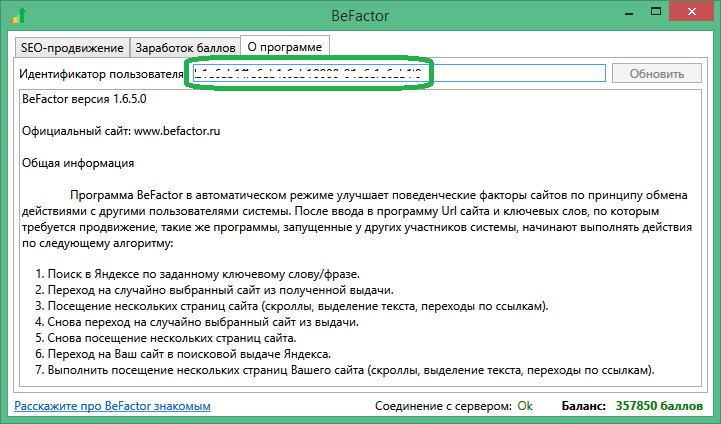Click the BeFactor app icon in title bar
Screen dimensions: 721x424
click(x=18, y=15)
